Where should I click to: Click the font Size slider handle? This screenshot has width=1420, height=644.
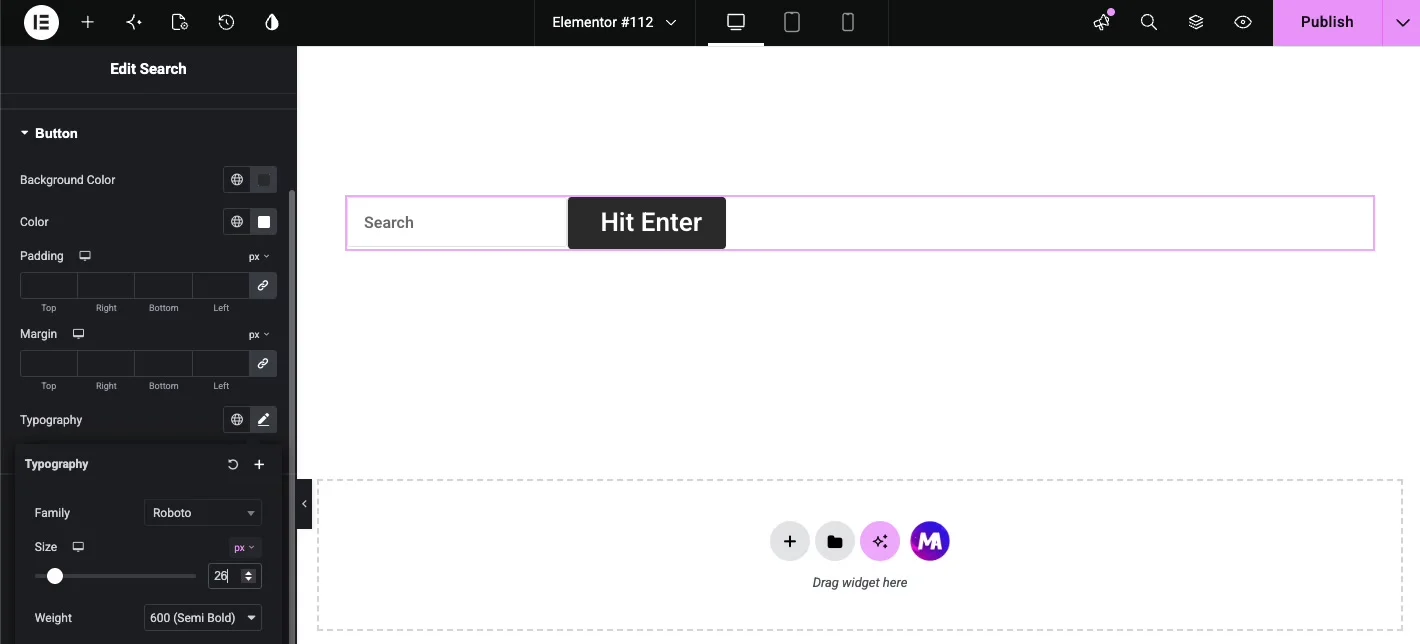pos(55,576)
